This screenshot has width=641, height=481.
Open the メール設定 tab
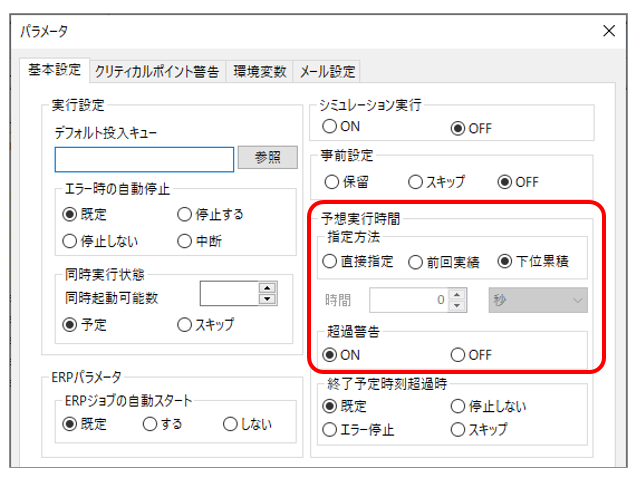[329, 71]
